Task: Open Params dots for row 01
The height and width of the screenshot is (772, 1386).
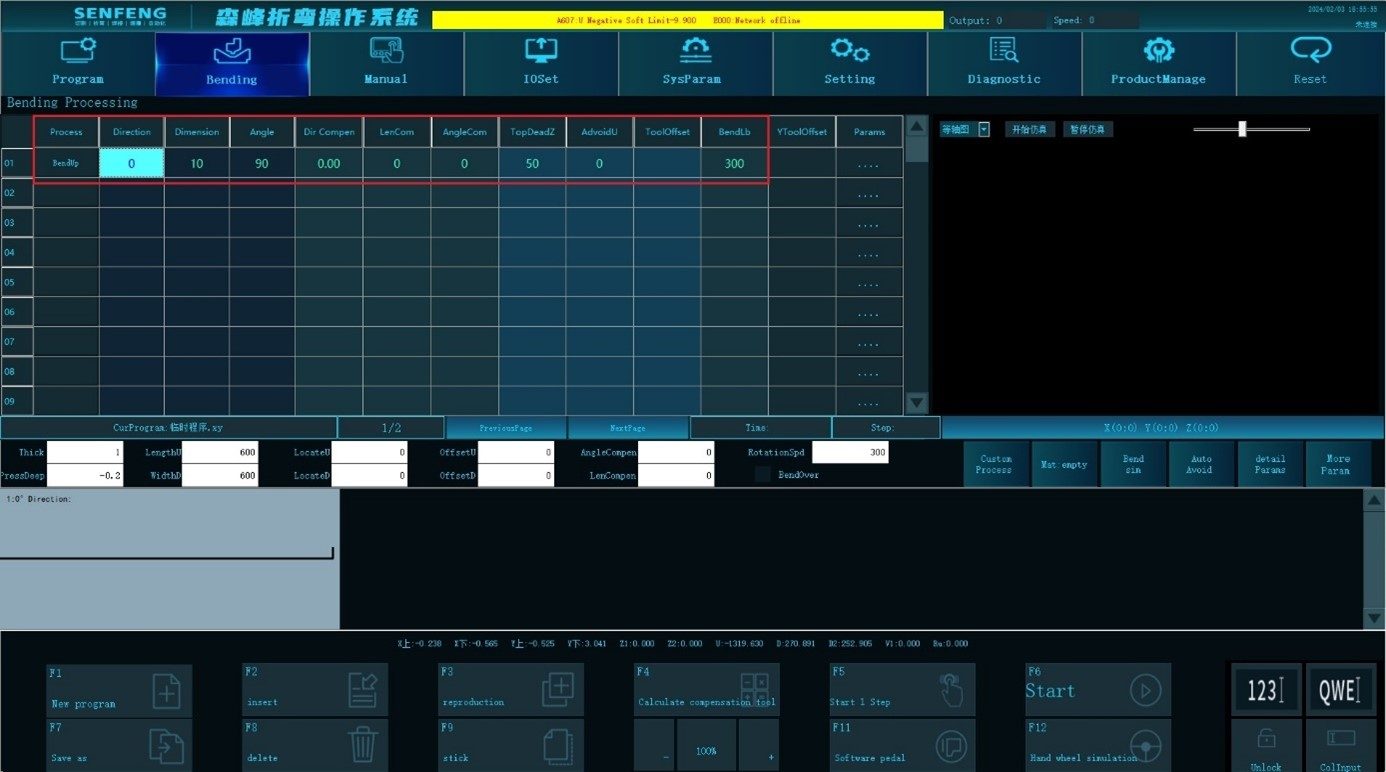Action: pyautogui.click(x=869, y=164)
